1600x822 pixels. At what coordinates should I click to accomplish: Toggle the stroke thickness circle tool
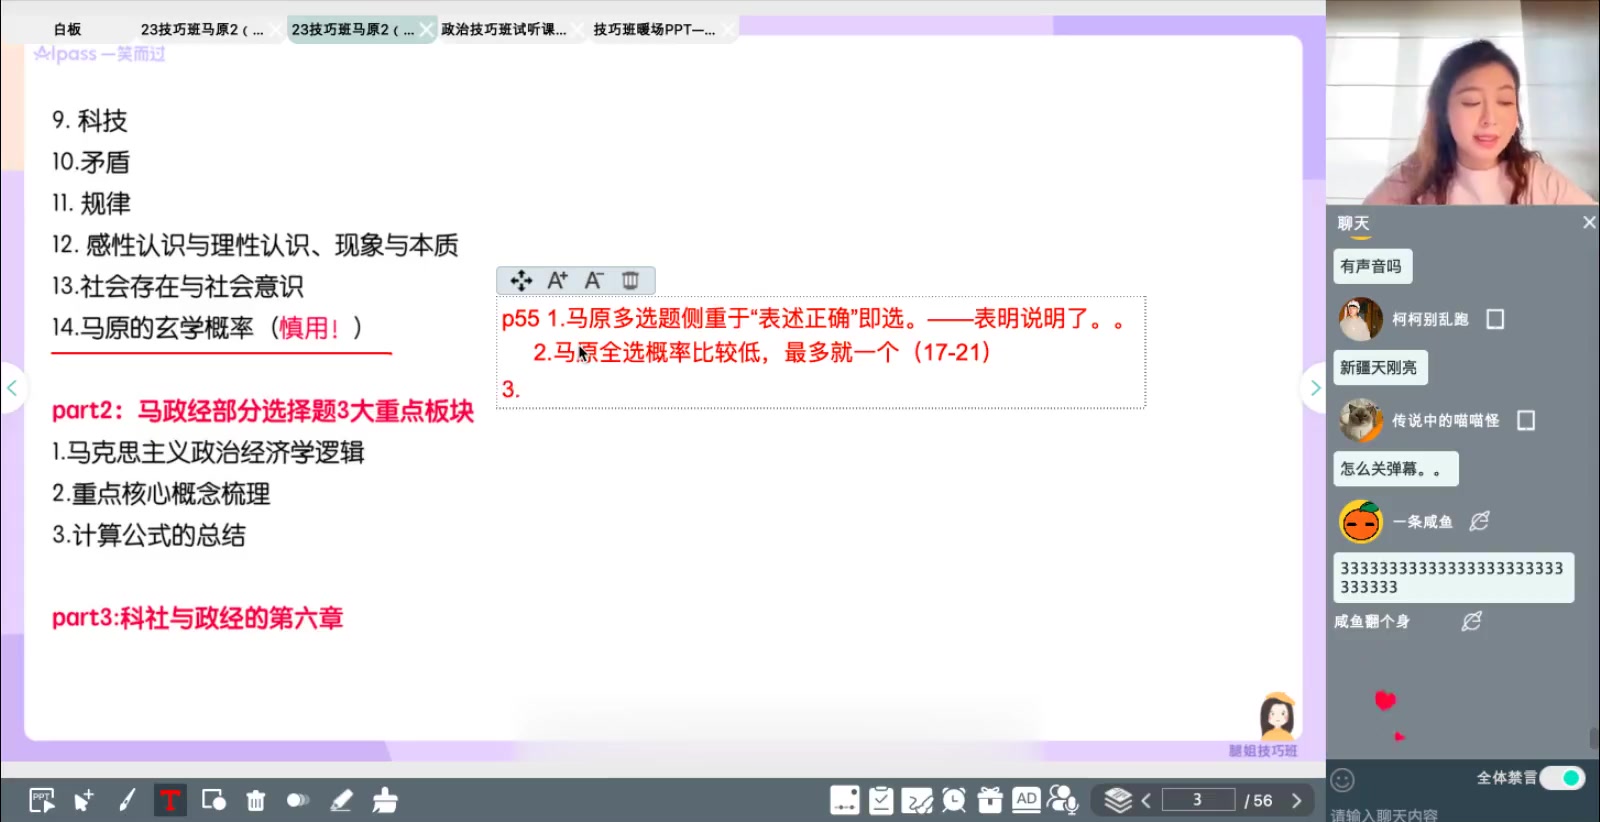298,800
